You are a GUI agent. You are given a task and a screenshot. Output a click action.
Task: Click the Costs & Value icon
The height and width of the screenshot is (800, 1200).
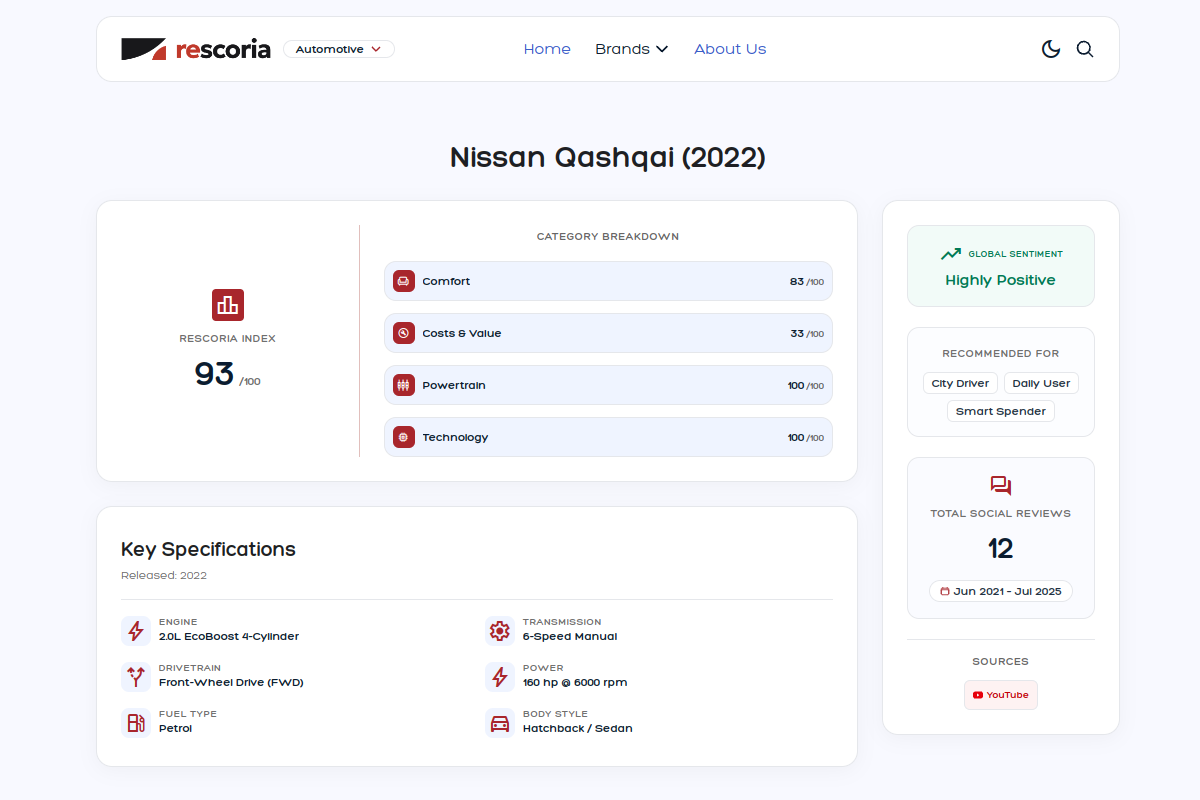click(404, 333)
